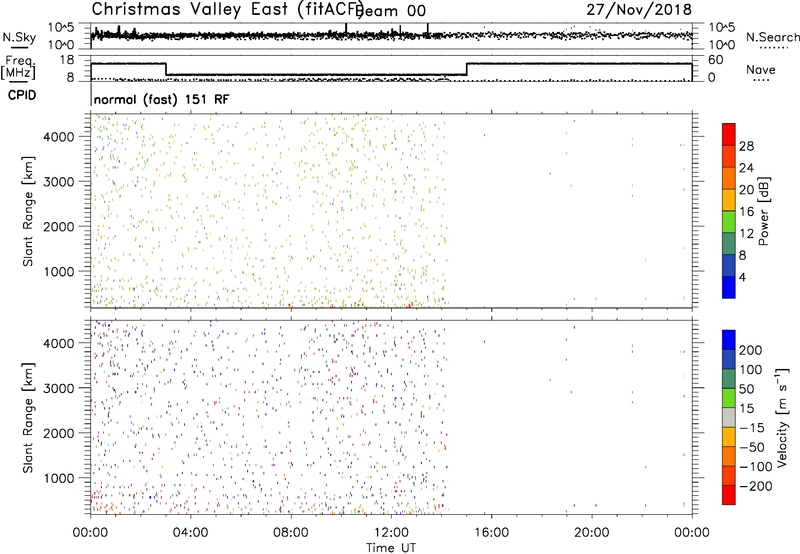Click the '200' Velocity colorbar label
Image resolution: width=800 pixels, height=554 pixels.
click(751, 350)
